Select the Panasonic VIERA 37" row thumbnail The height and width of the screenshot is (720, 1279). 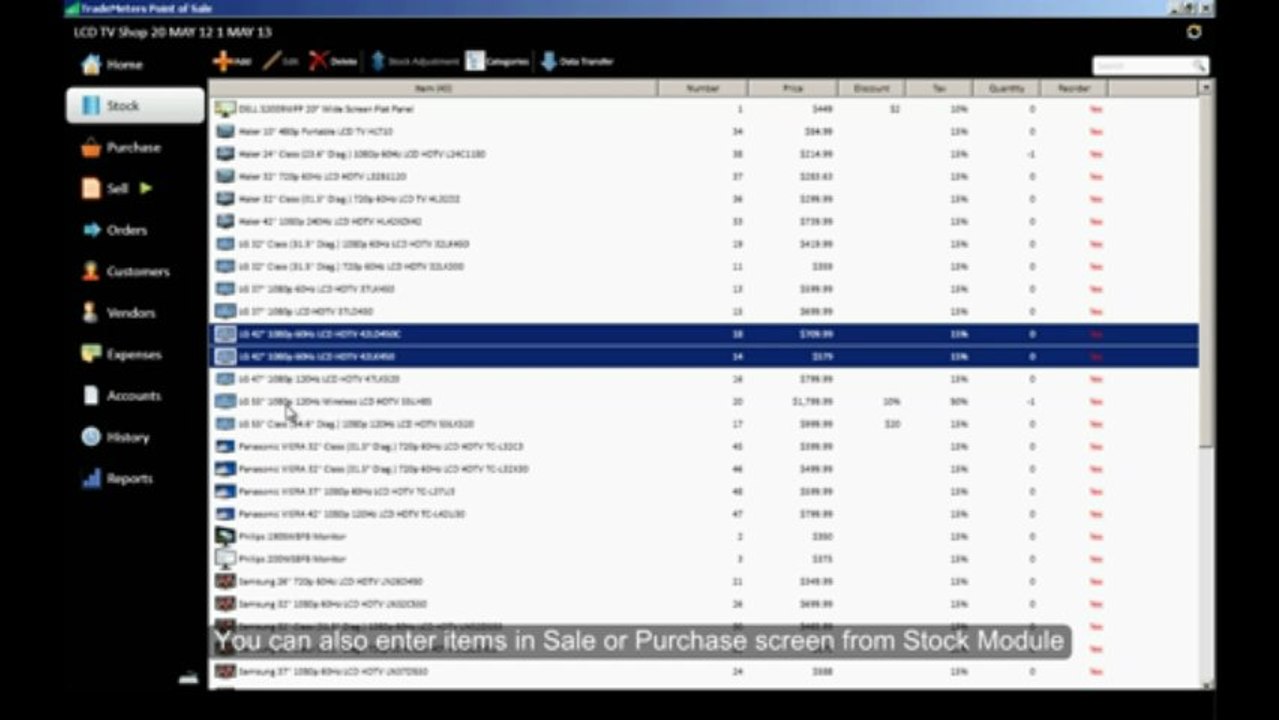point(225,491)
